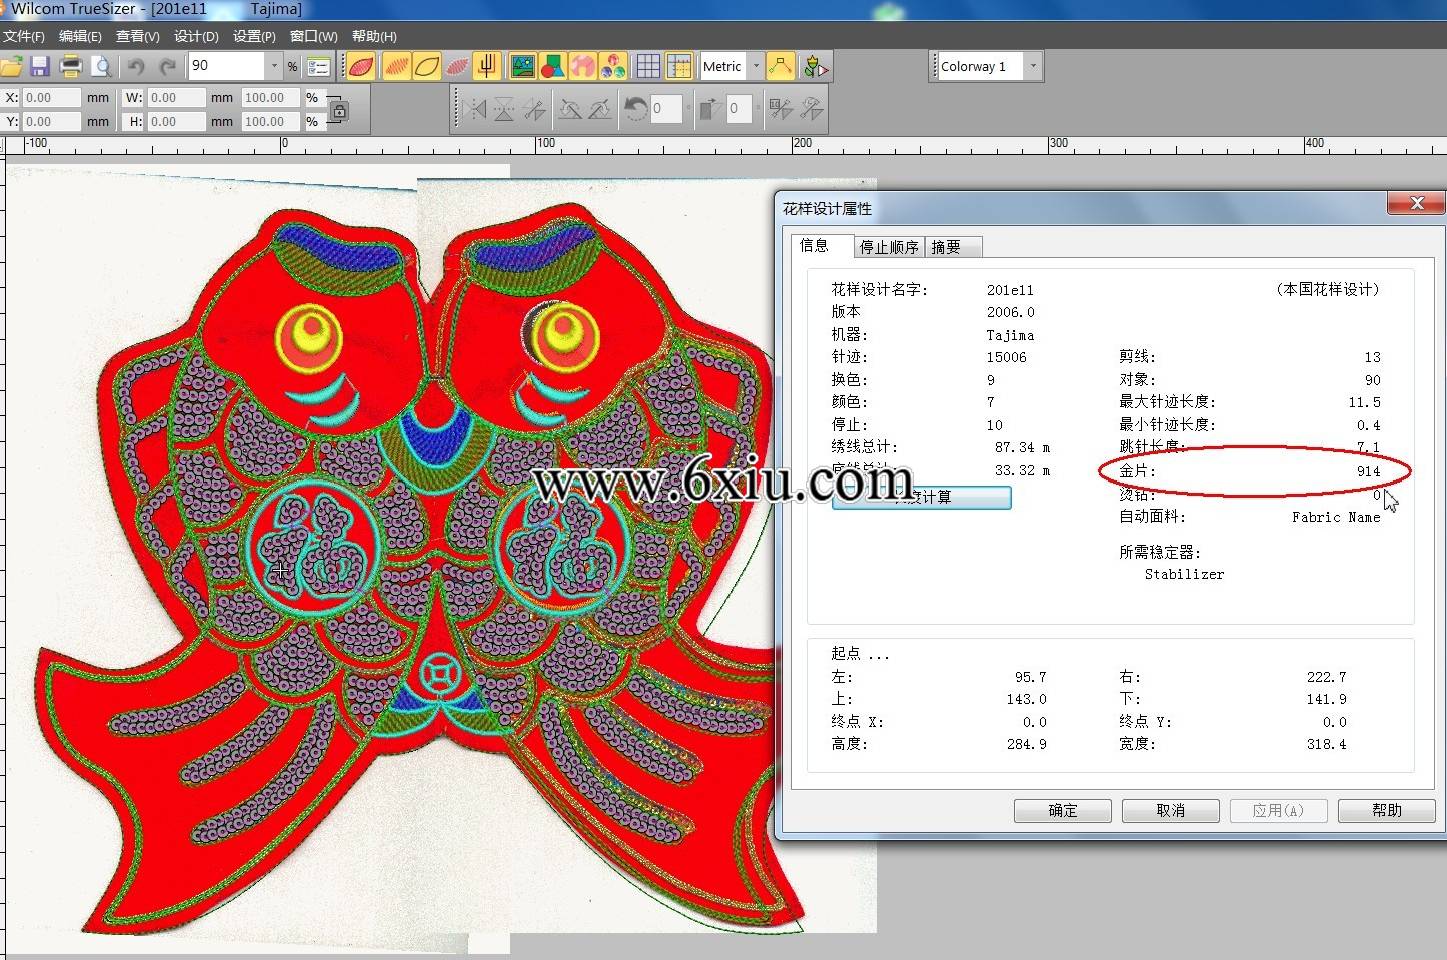Toggle show backdrop picture icon
The width and height of the screenshot is (1447, 960).
point(523,67)
